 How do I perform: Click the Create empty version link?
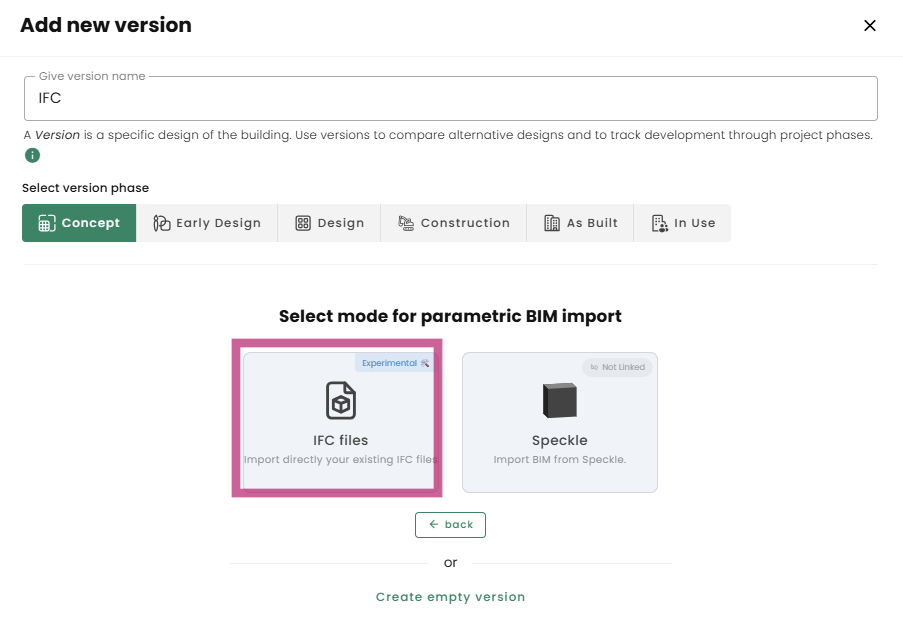coord(450,597)
